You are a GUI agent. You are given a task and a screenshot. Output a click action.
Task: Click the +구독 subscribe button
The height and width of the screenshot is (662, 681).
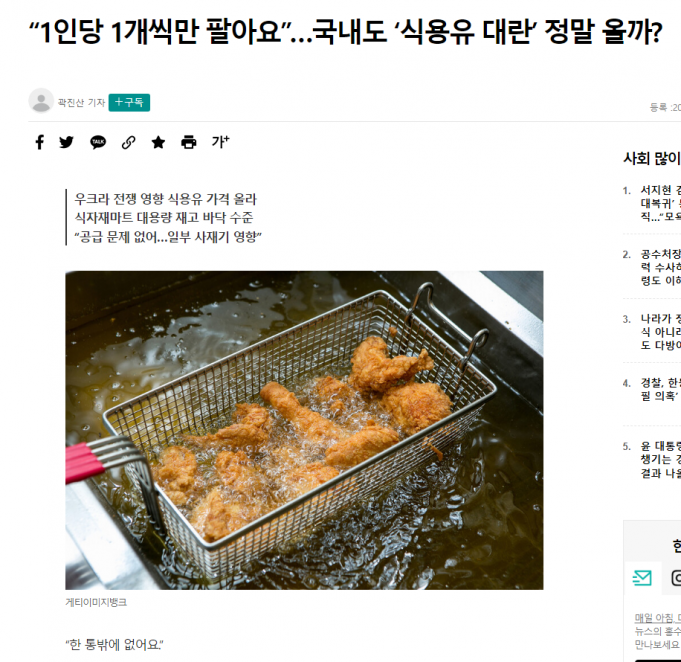[129, 103]
